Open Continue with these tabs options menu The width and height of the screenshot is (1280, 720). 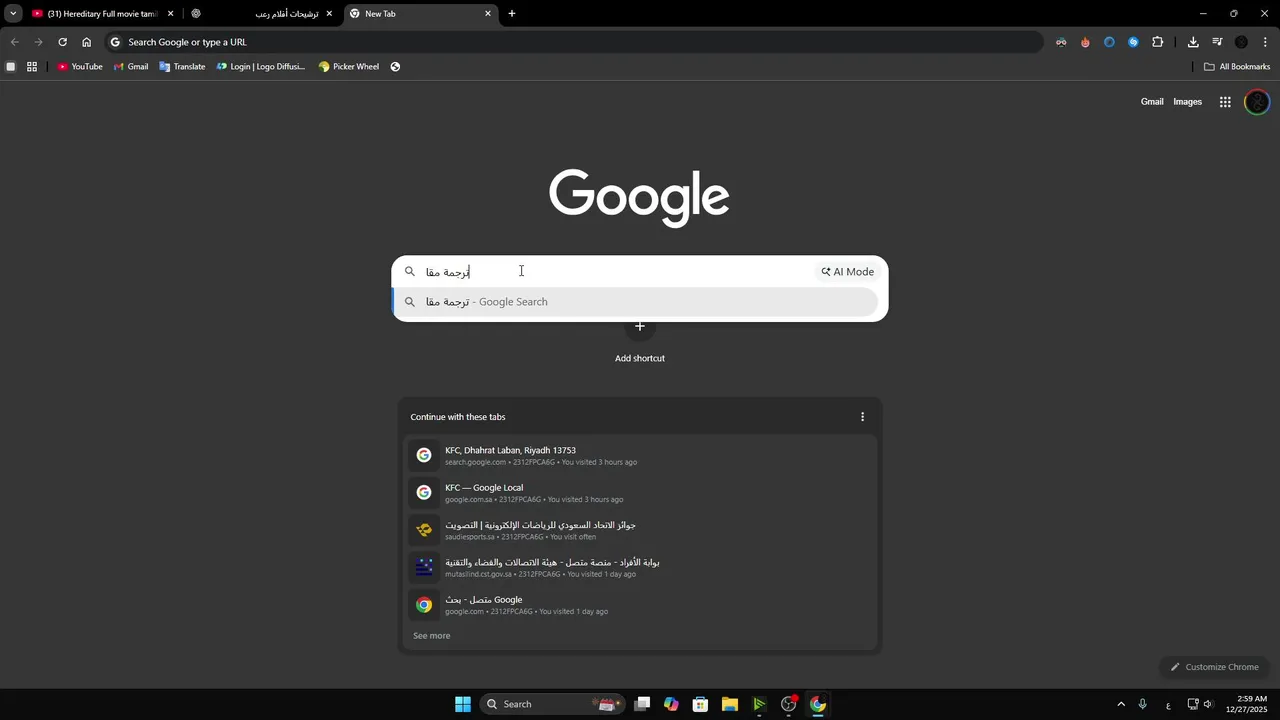pyautogui.click(x=862, y=417)
